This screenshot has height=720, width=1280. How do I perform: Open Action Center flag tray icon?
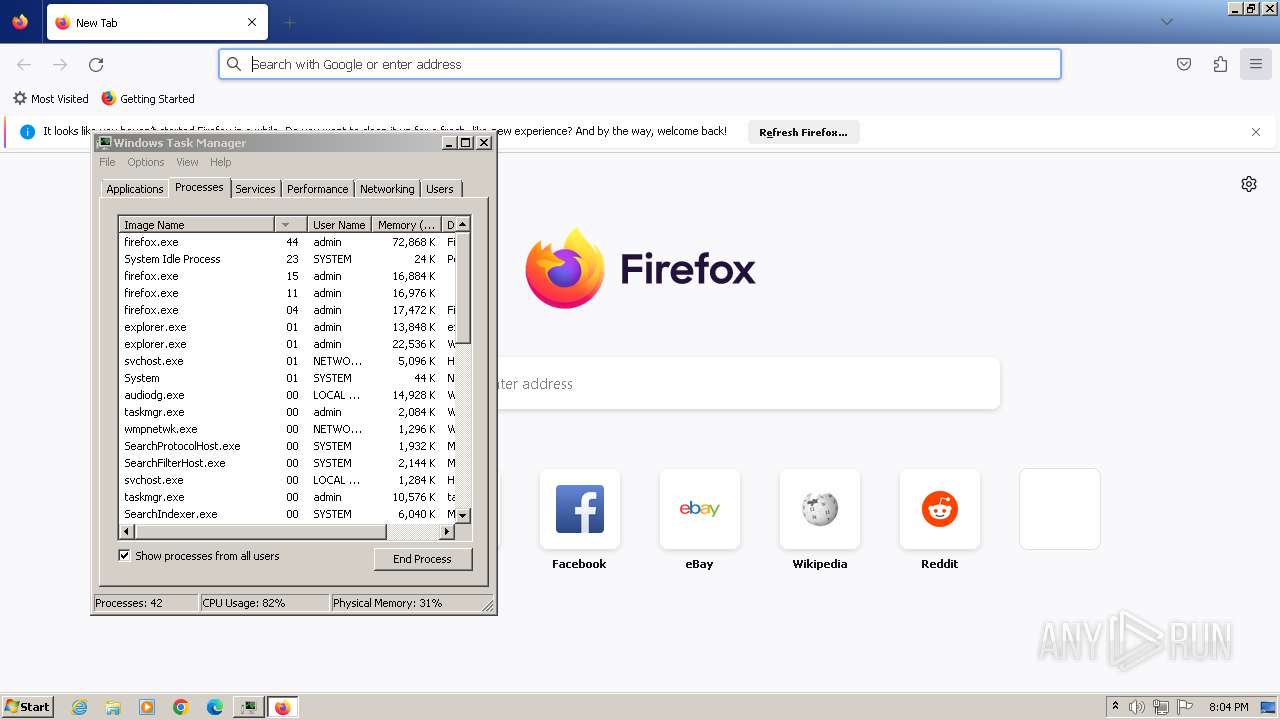pyautogui.click(x=1185, y=707)
